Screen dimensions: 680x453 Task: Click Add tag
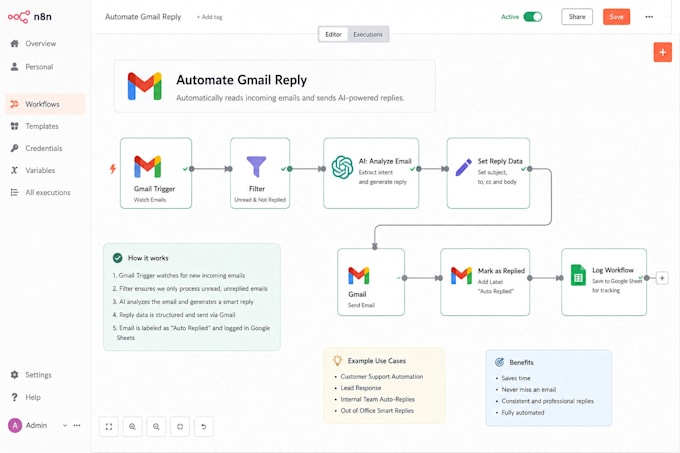tap(209, 17)
